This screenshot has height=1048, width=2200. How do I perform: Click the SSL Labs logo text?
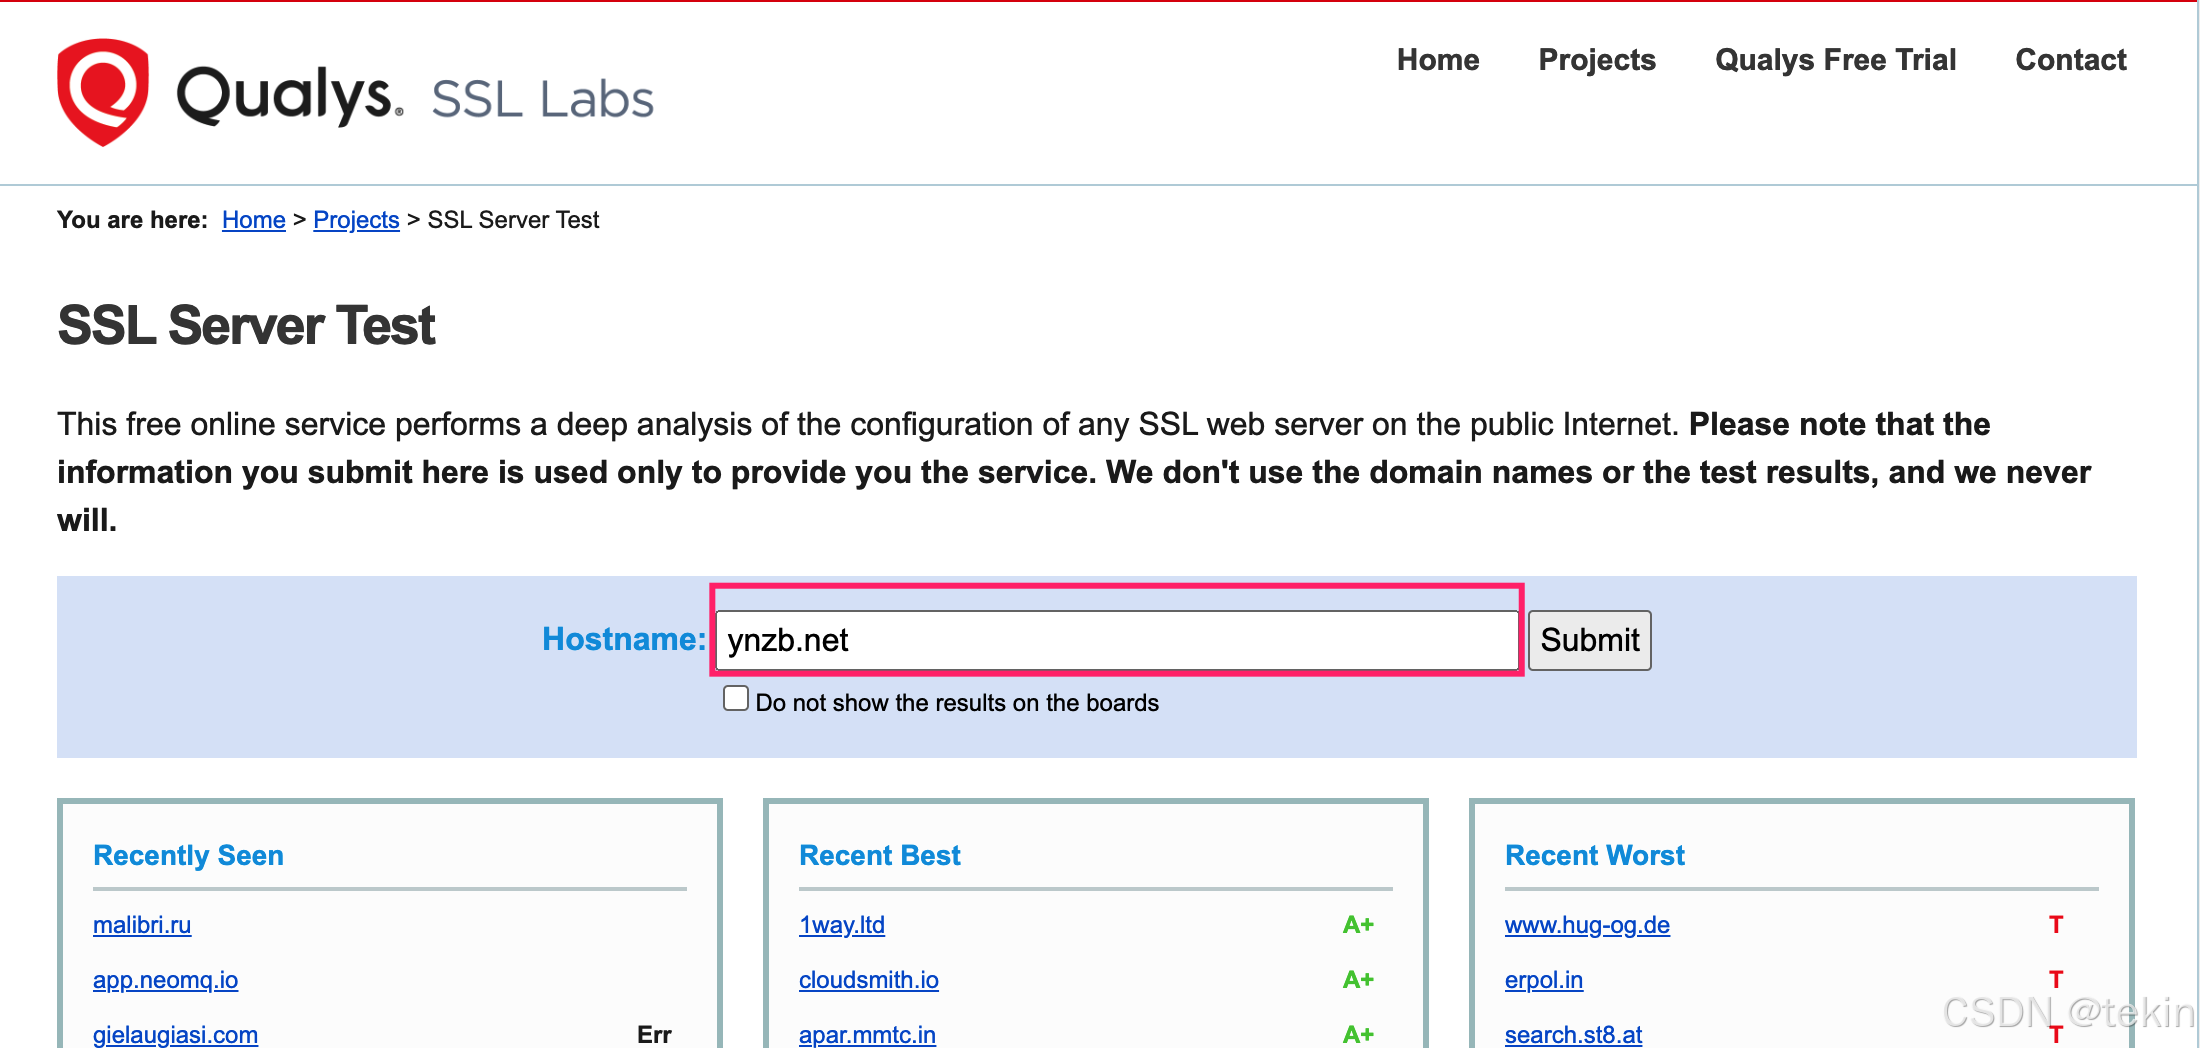click(x=542, y=100)
